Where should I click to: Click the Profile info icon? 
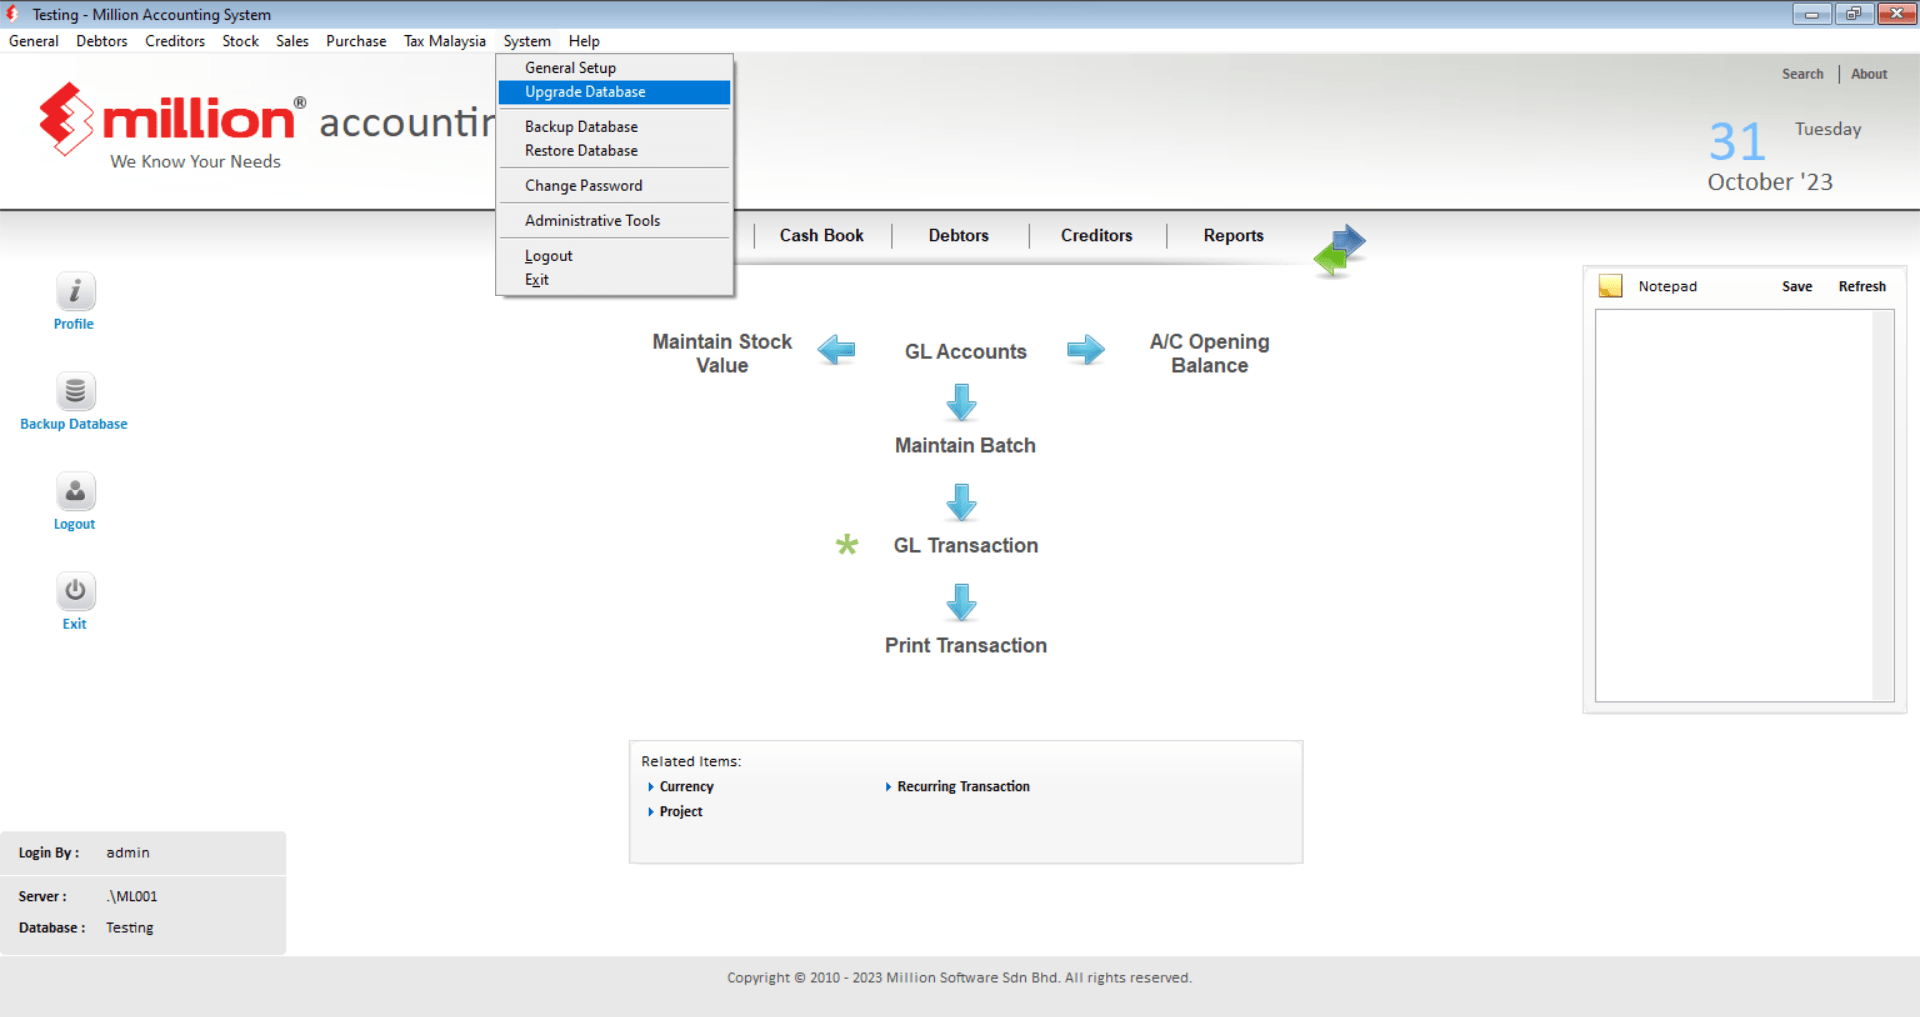75,292
